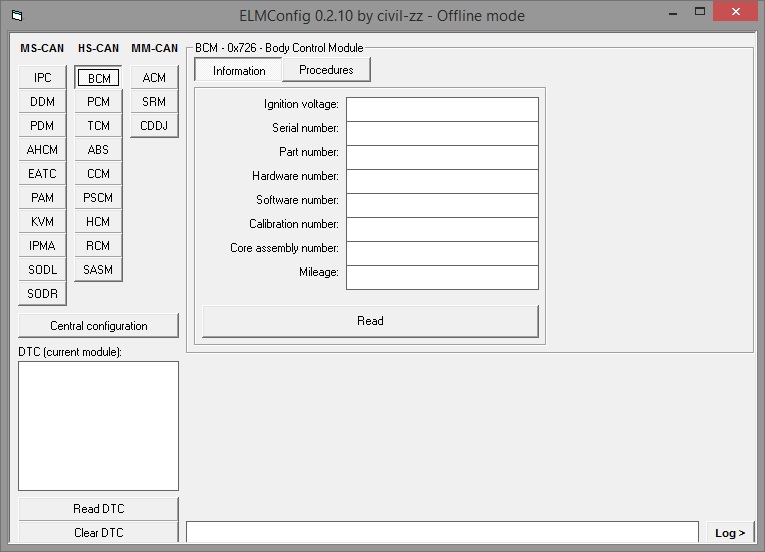Open the ACM module under MM-CAN

[154, 78]
